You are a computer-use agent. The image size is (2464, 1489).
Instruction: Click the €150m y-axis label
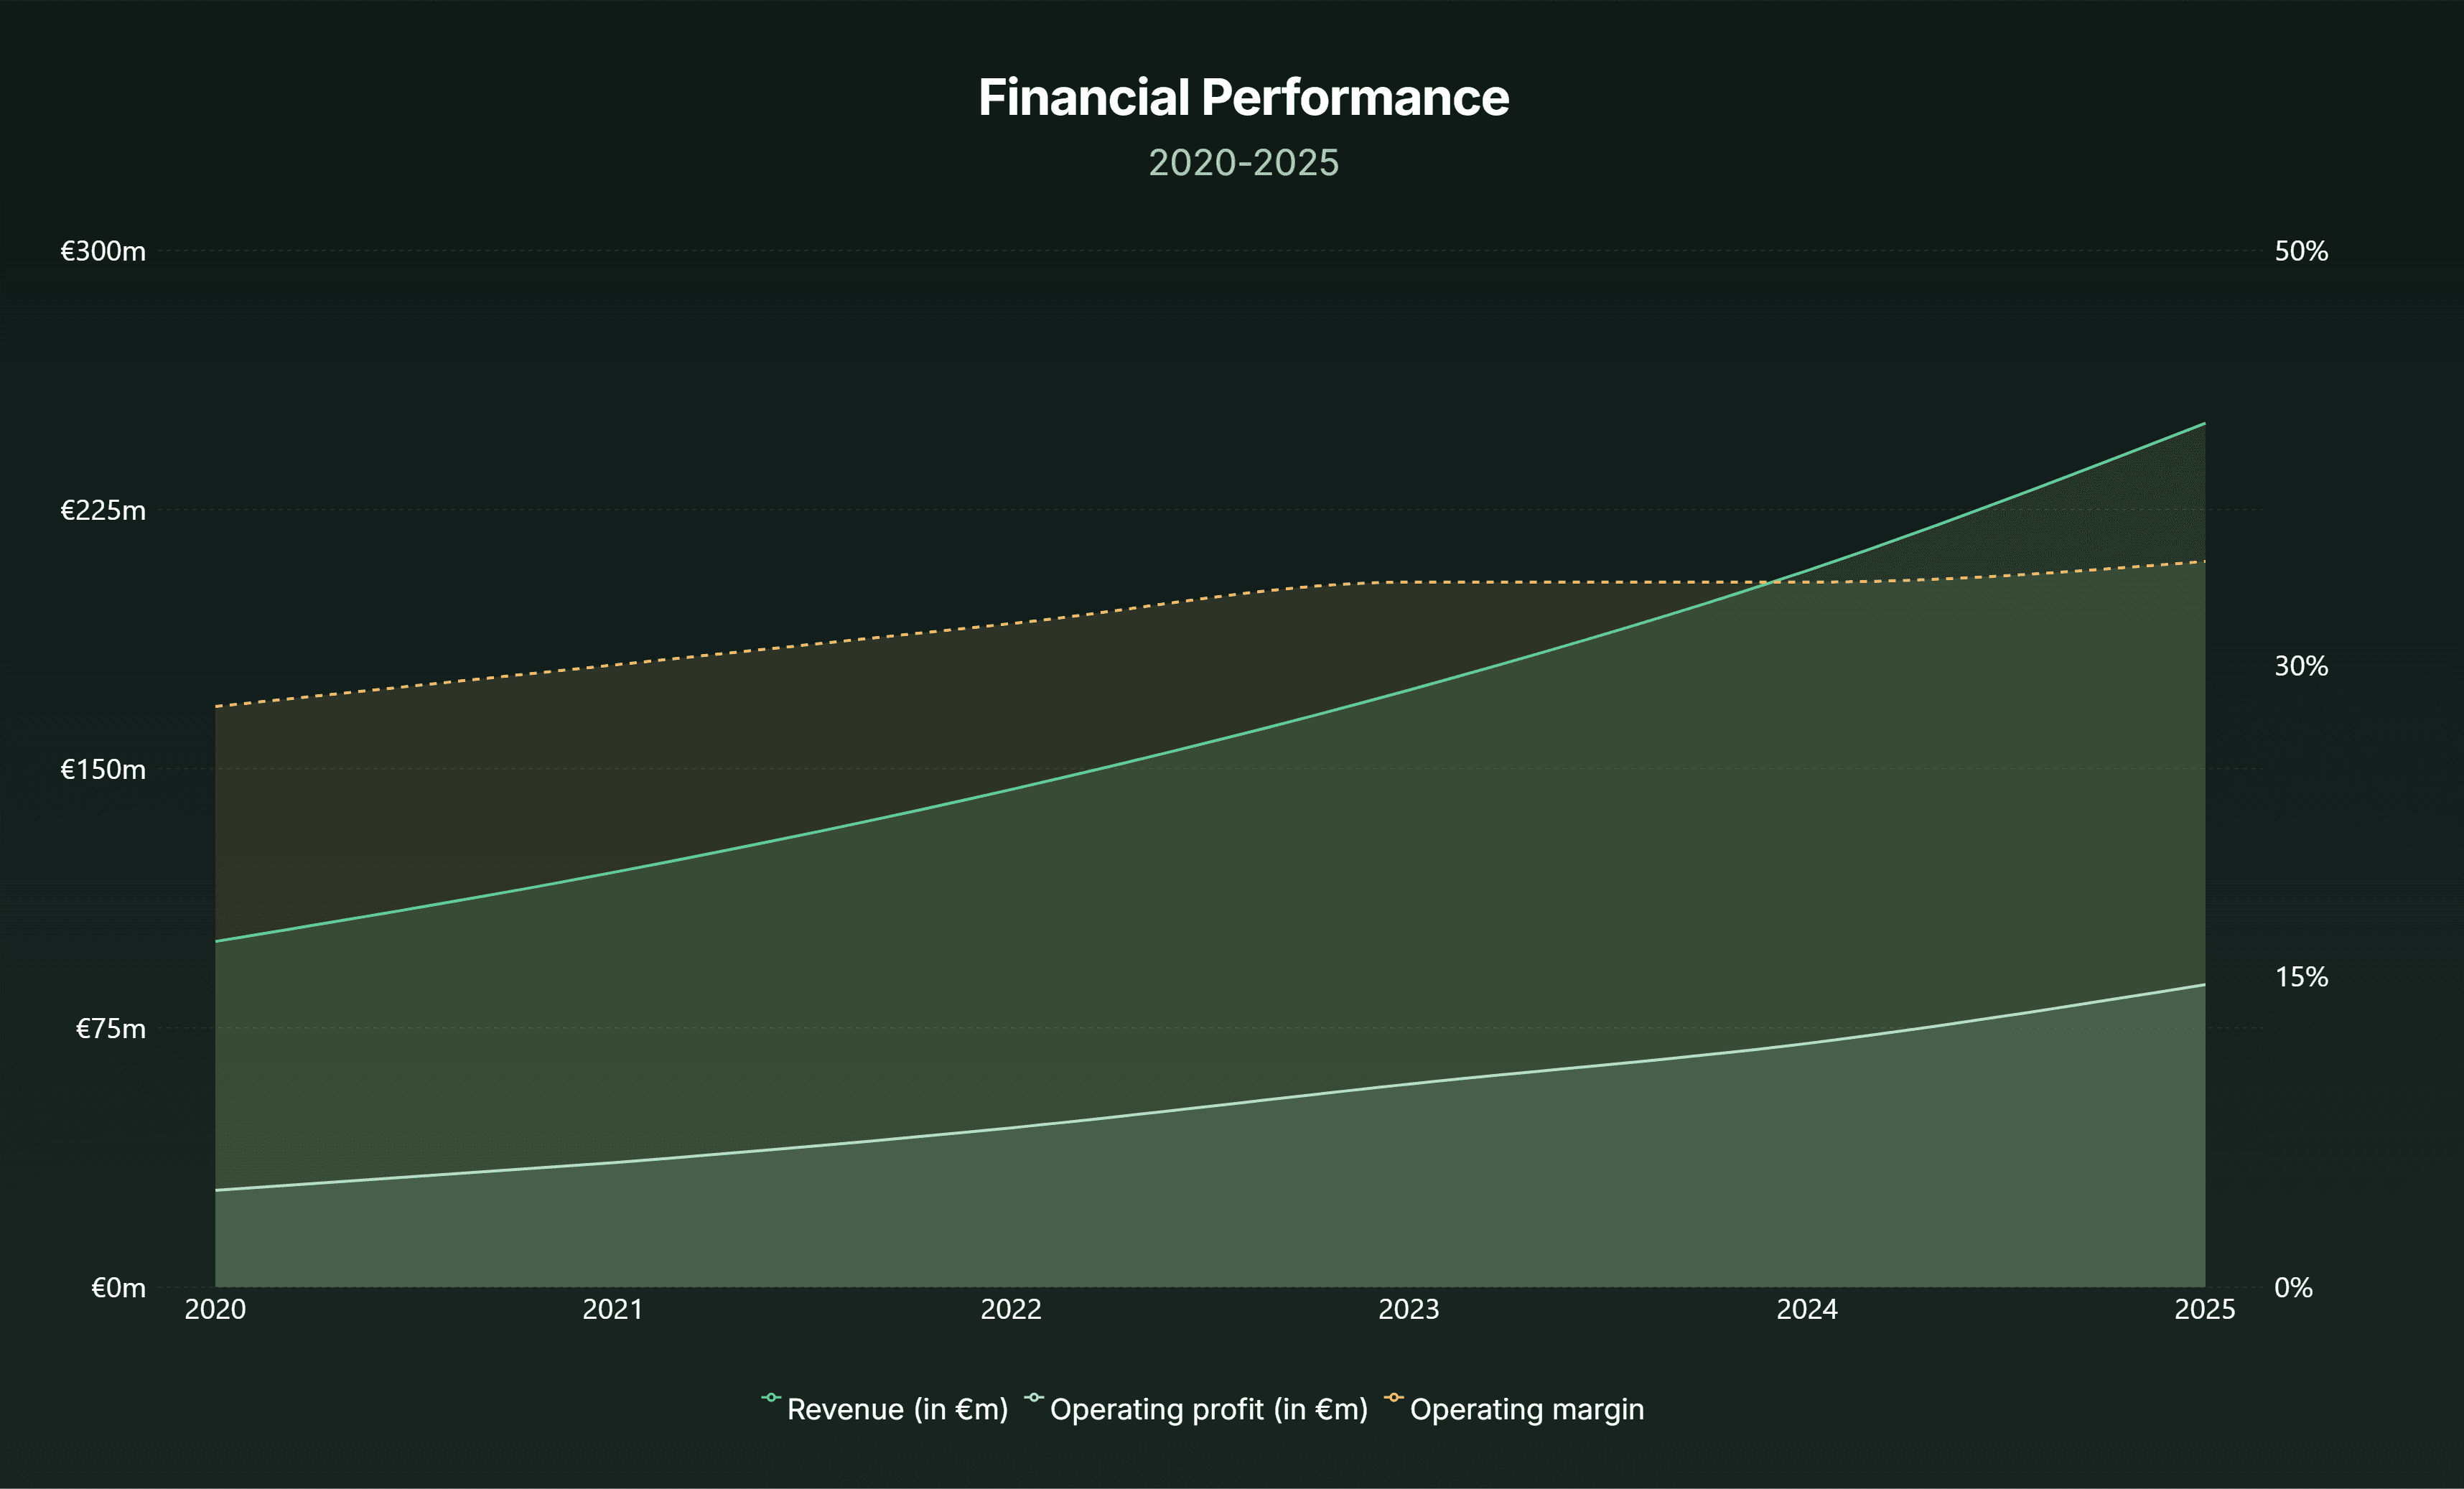[103, 770]
